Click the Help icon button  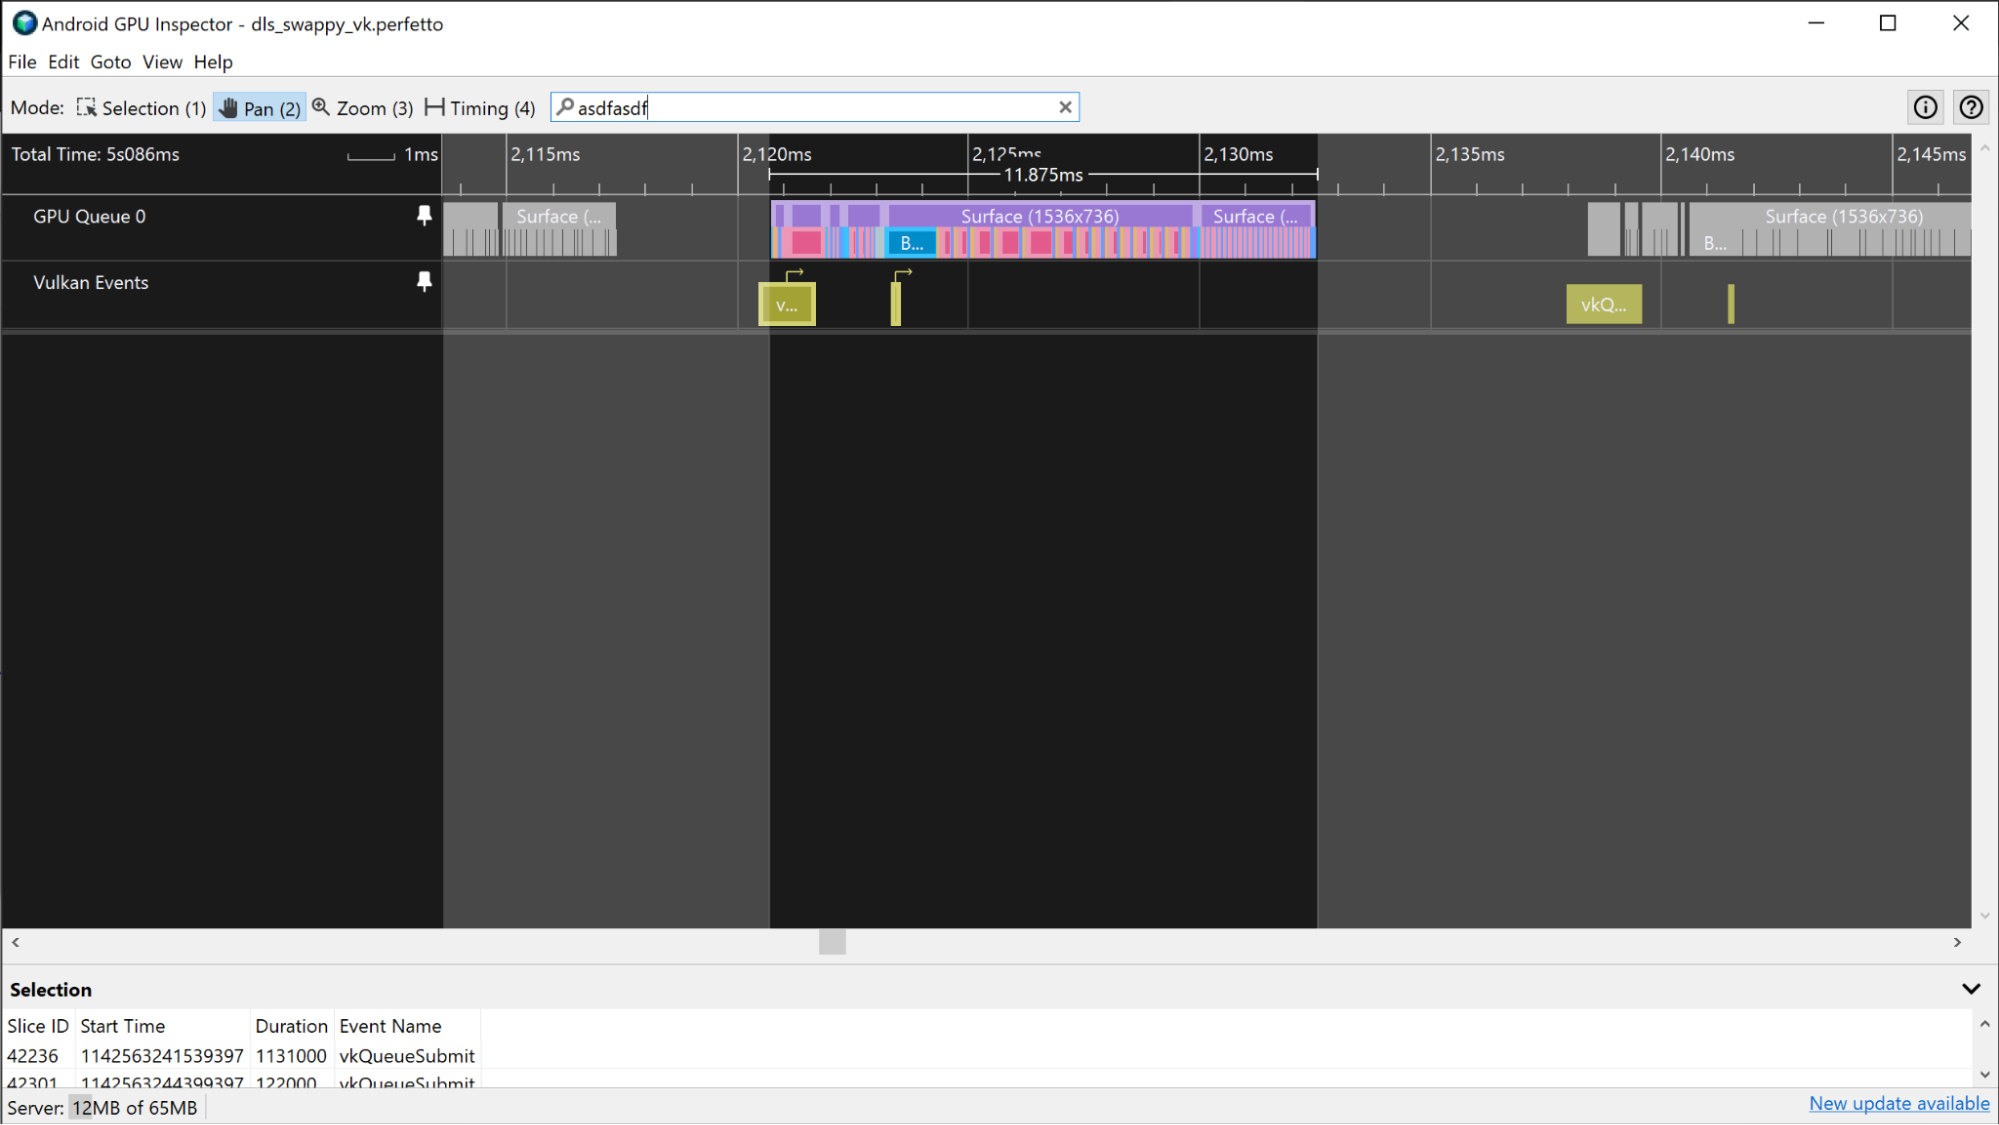1972,107
